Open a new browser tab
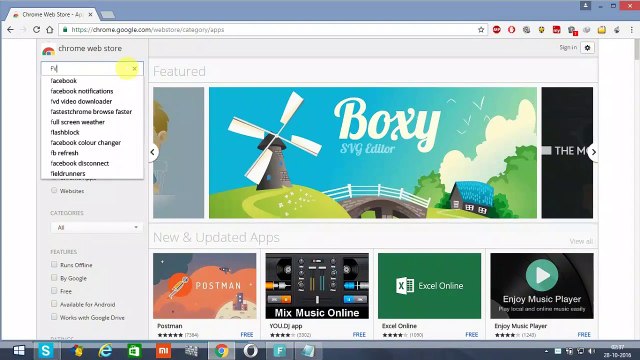This screenshot has width=640, height=360. pos(108,15)
